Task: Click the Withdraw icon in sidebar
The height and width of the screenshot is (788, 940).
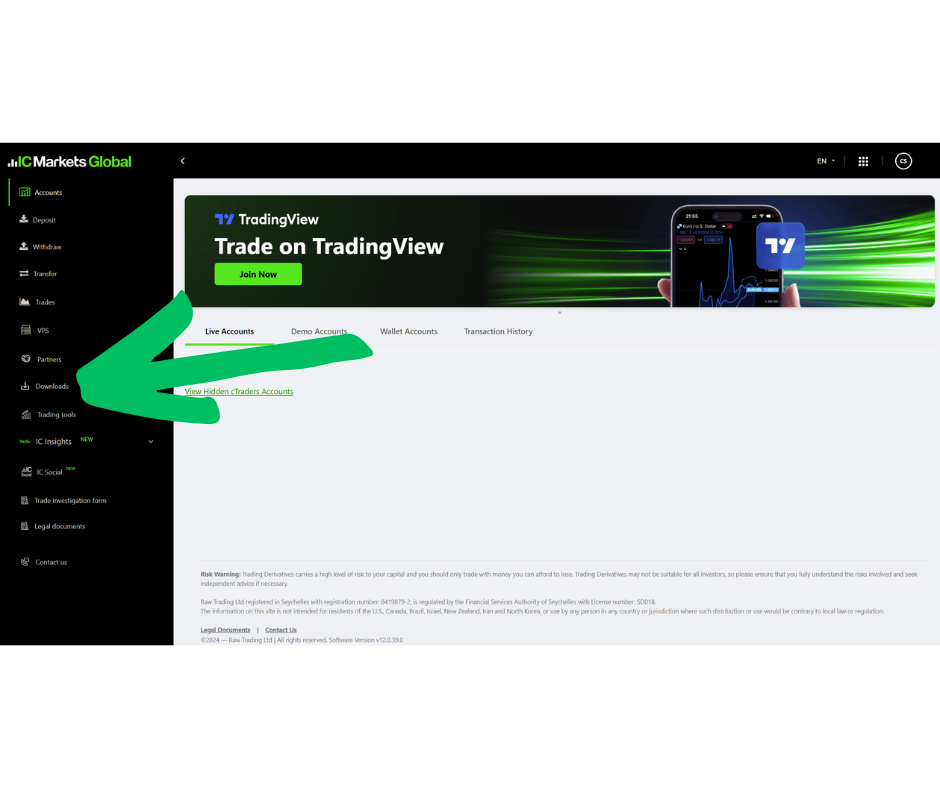Action: 24,246
